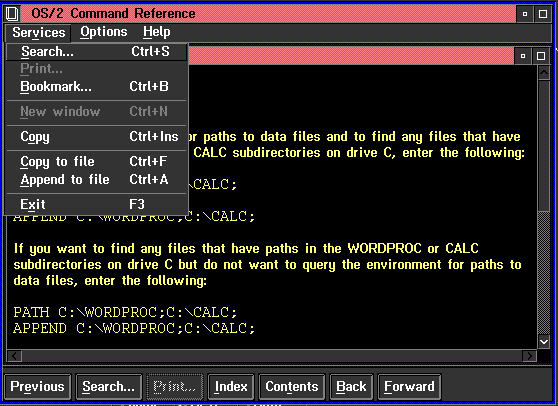
Task: Choose Search... from Services menu
Action: coord(96,52)
